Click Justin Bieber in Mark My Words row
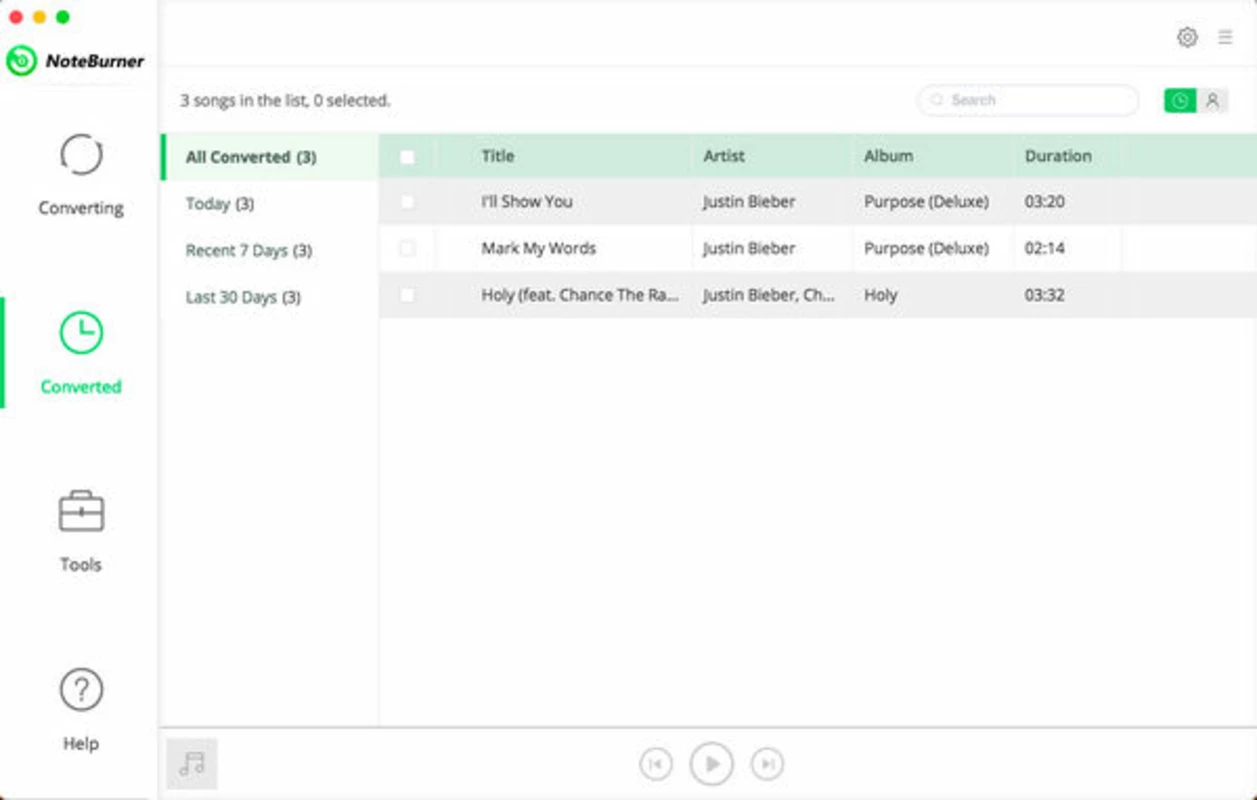This screenshot has width=1257, height=800. click(x=749, y=248)
